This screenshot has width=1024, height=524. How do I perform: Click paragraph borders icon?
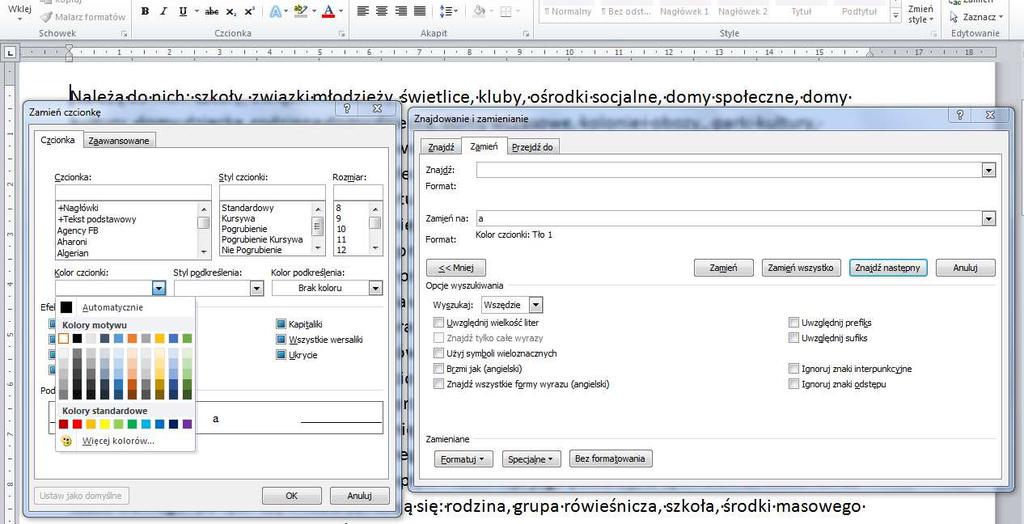click(506, 11)
